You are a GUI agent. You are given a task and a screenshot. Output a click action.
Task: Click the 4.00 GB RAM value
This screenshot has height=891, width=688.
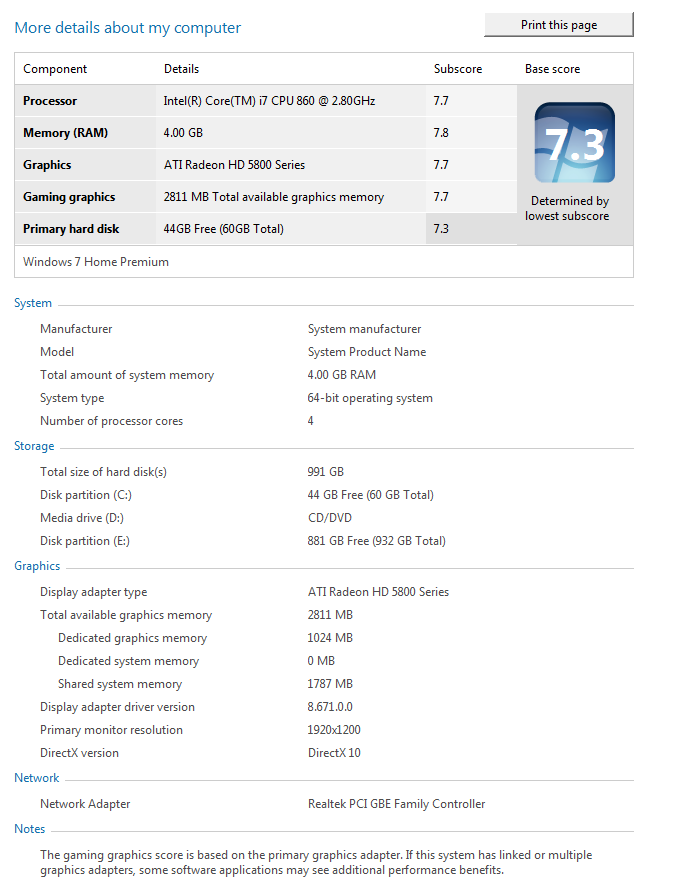(x=341, y=375)
